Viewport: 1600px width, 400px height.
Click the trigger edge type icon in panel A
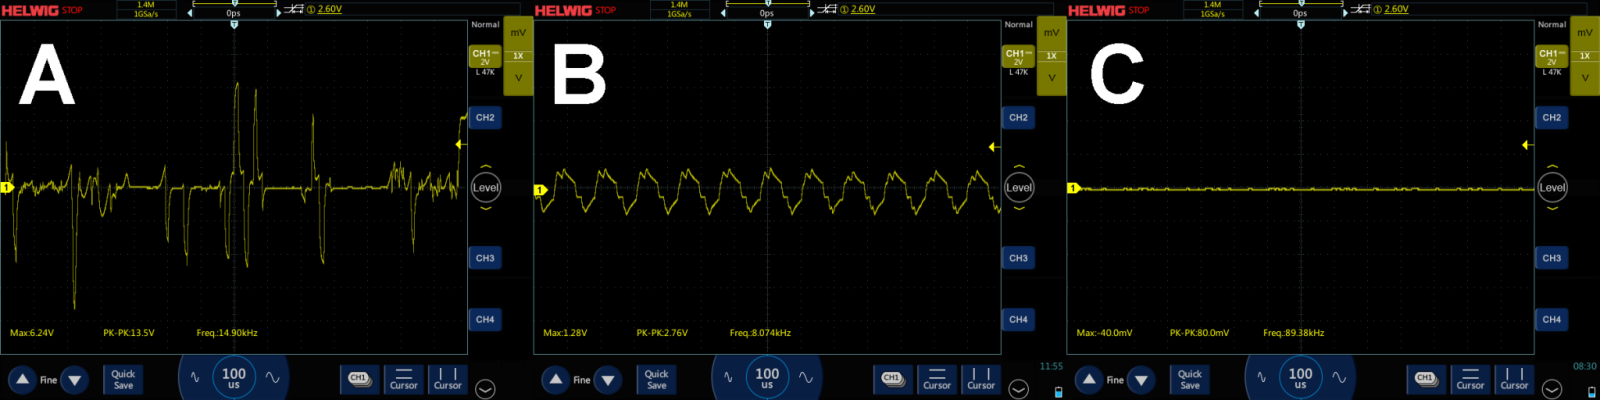point(295,9)
